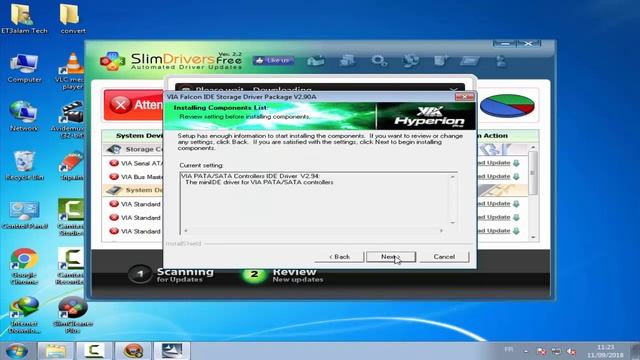Click the pie chart graphic in SlimDrivers
This screenshot has width=640, height=360.
coord(507,106)
